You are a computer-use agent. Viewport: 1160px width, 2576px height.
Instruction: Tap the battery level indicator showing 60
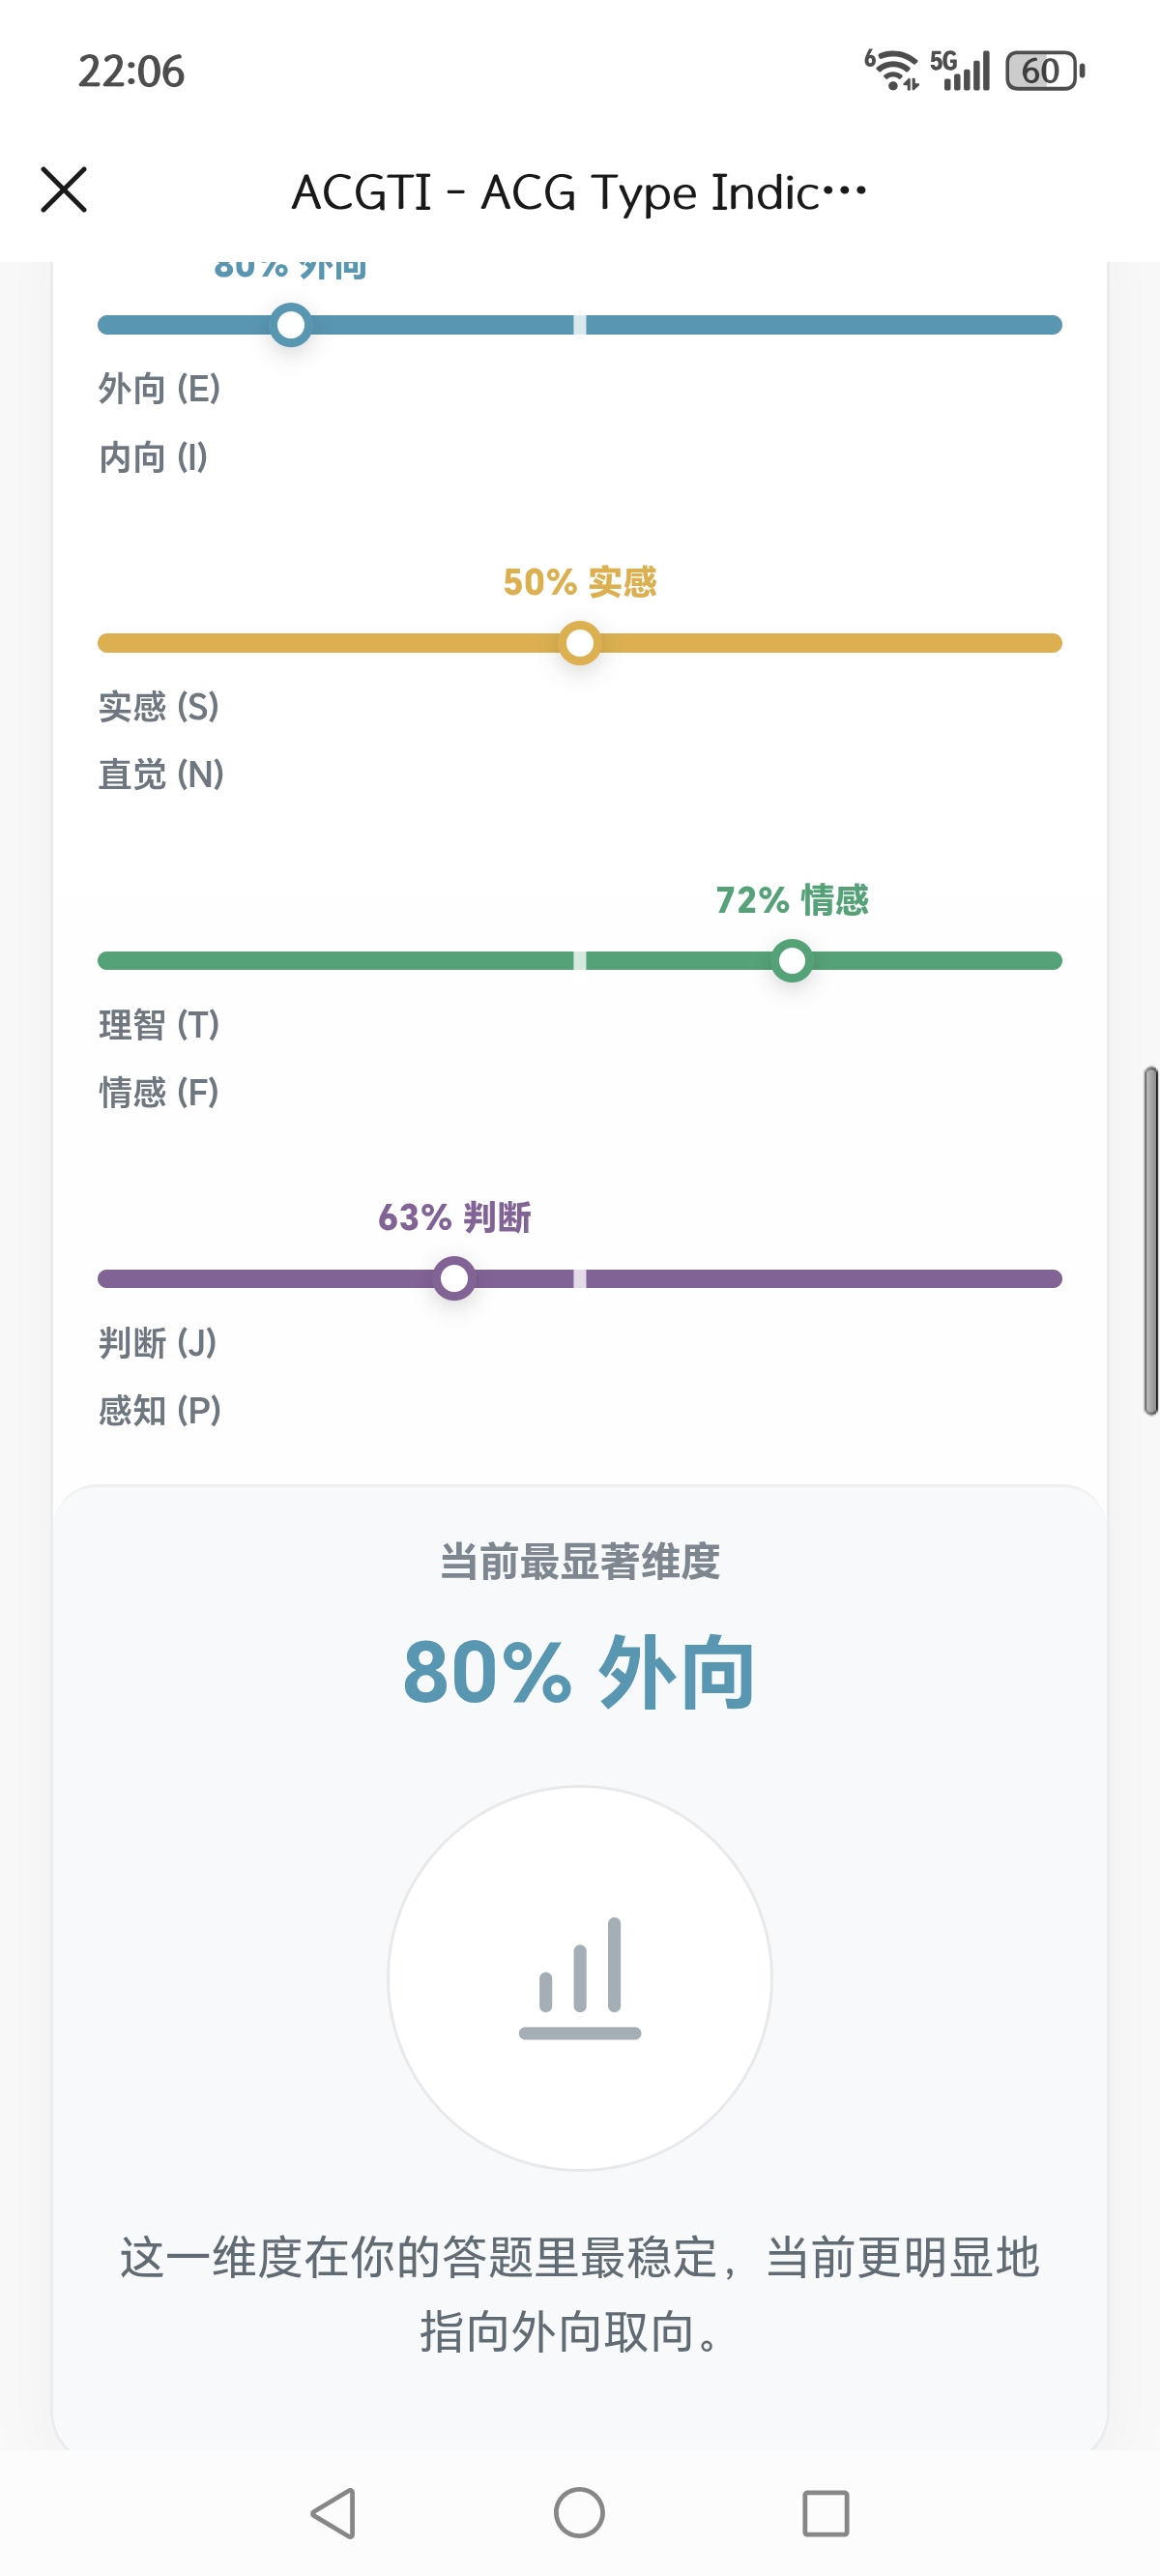[1040, 68]
